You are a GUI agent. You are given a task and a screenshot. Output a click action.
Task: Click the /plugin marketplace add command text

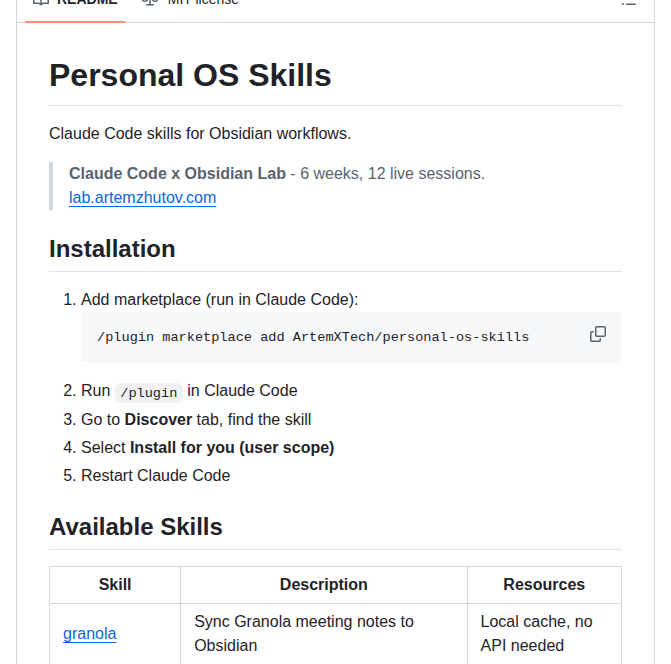(x=313, y=337)
